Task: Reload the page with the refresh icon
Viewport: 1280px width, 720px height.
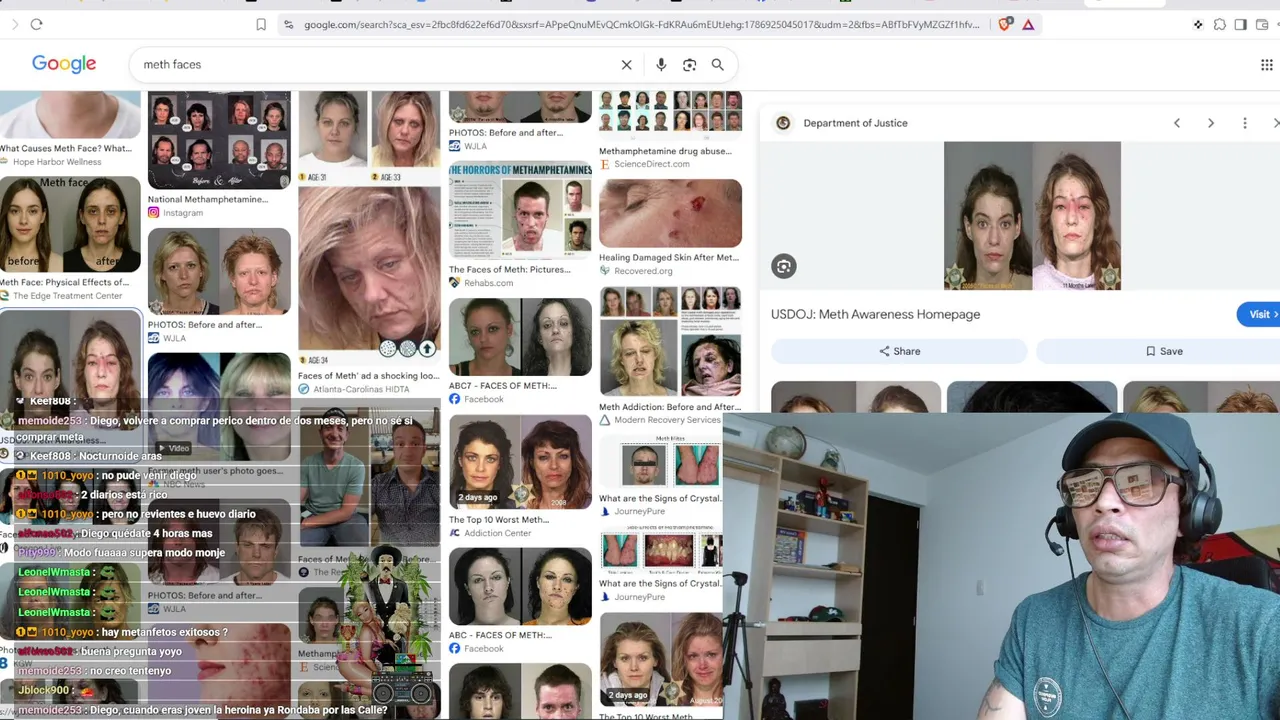Action: click(x=36, y=24)
